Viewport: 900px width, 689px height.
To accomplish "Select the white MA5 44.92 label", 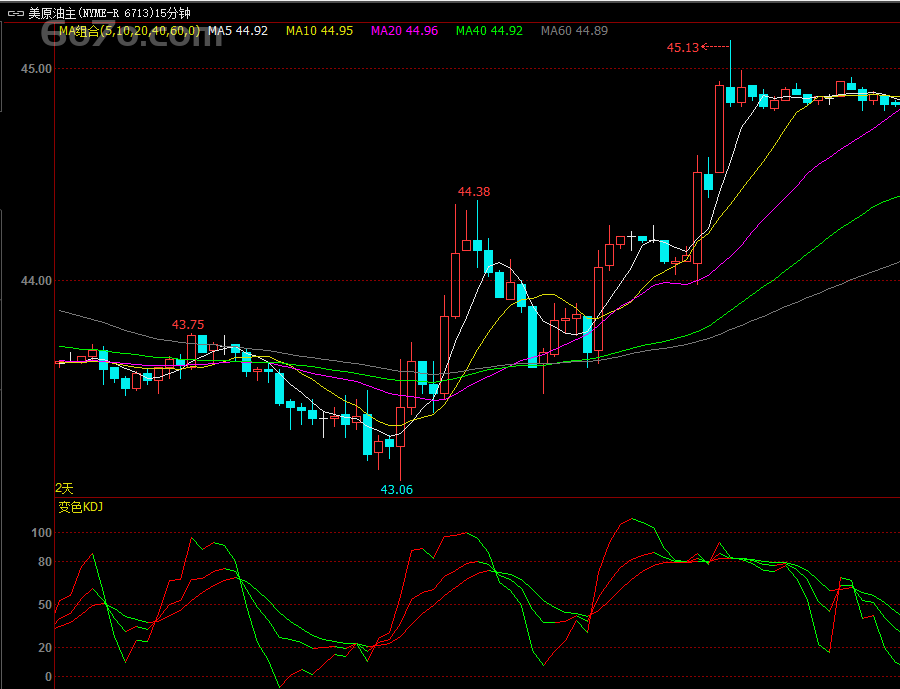I will 238,31.
